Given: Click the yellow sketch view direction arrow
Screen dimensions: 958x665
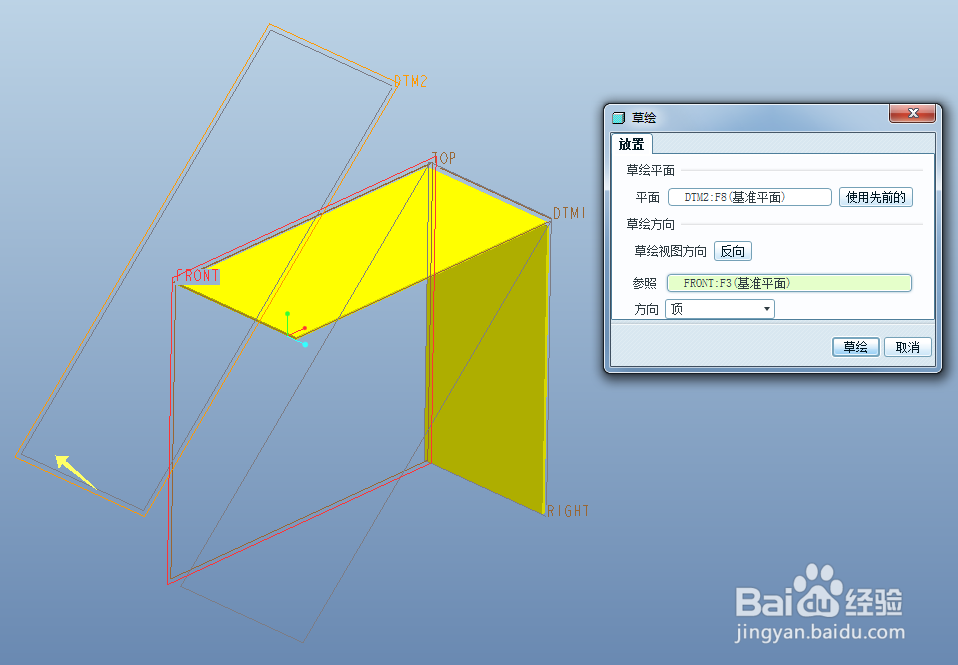Looking at the screenshot, I should pos(76,472).
